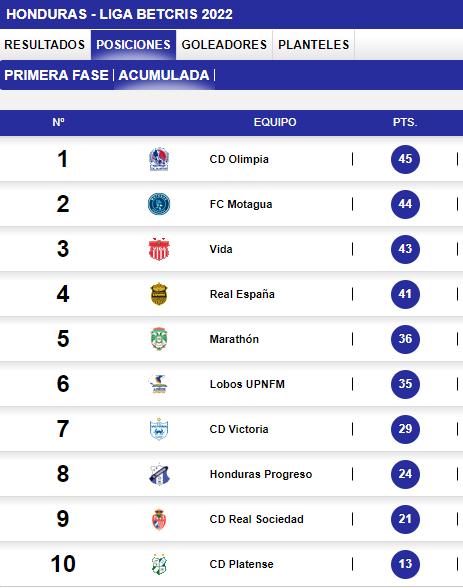Select the POSICIONES tab
The width and height of the screenshot is (463, 588).
pyautogui.click(x=133, y=45)
